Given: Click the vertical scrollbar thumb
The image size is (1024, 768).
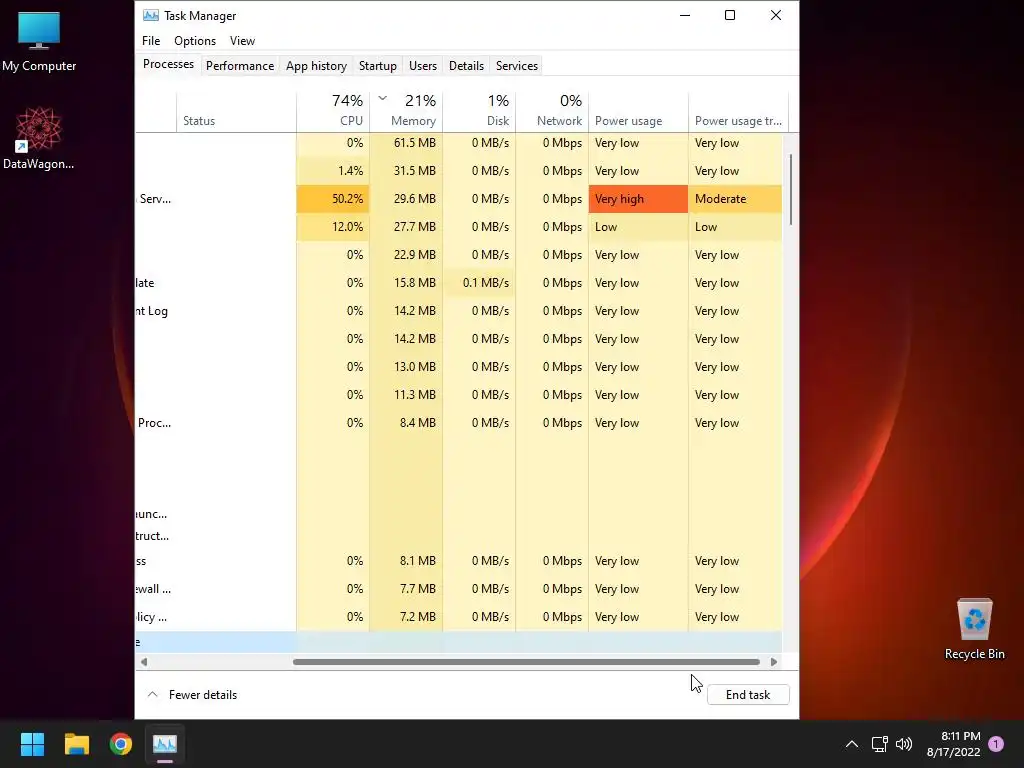Looking at the screenshot, I should [791, 189].
